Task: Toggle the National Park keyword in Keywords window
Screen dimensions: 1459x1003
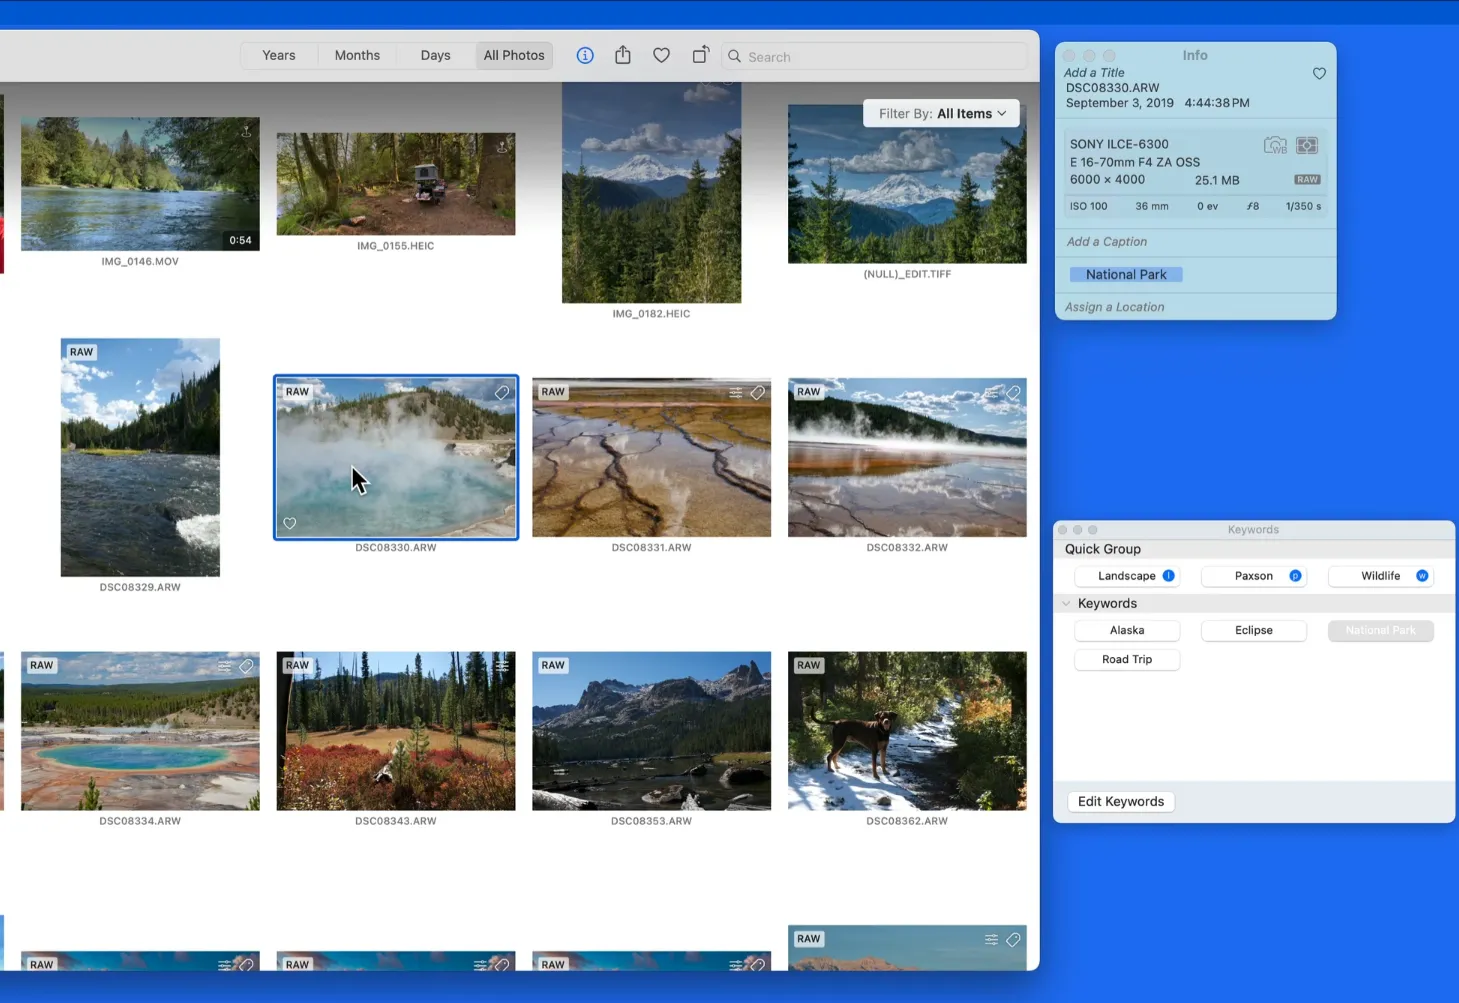Action: coord(1381,631)
